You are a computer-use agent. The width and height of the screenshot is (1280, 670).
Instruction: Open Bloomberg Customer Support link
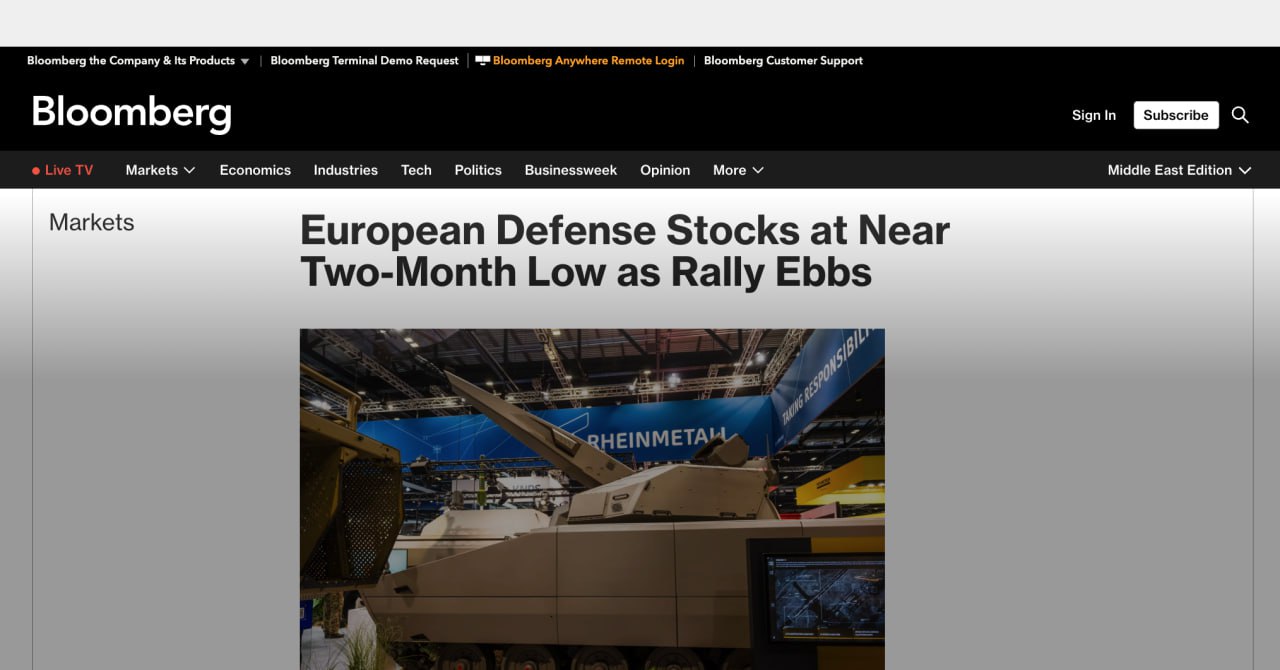(783, 61)
